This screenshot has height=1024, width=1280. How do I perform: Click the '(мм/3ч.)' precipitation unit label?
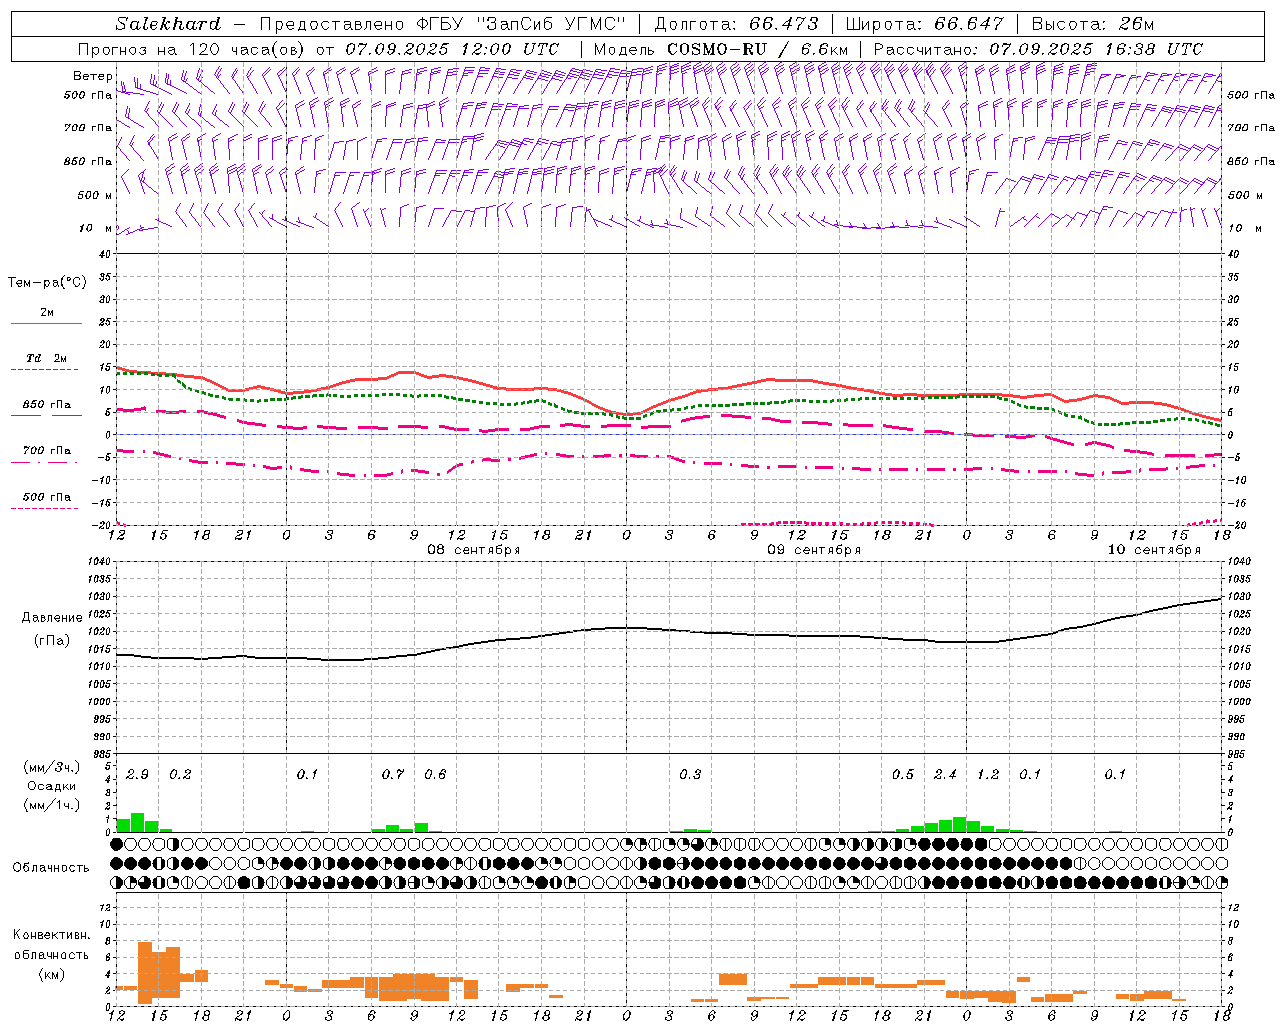pyautogui.click(x=52, y=767)
